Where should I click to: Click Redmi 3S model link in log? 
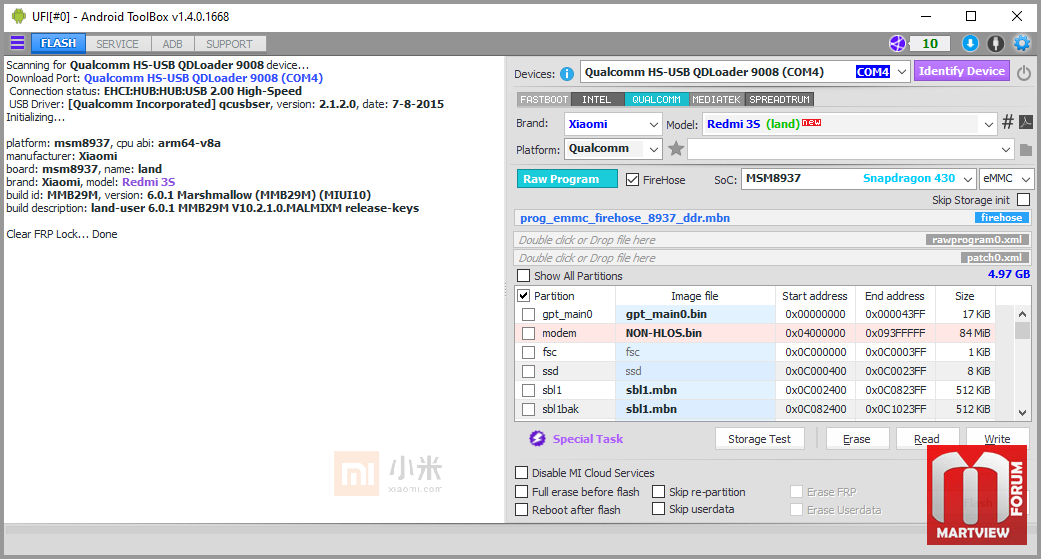pyautogui.click(x=149, y=182)
